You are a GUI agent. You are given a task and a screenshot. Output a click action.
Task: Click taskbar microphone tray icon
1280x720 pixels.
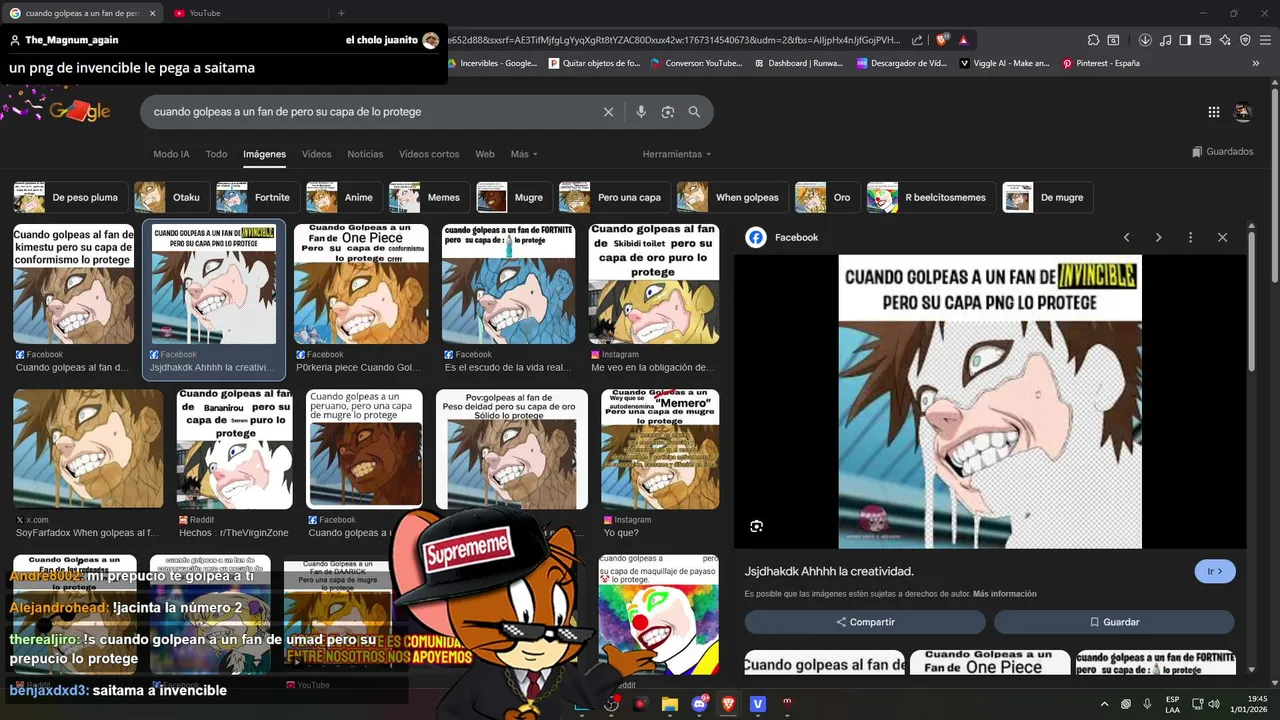tap(1147, 704)
